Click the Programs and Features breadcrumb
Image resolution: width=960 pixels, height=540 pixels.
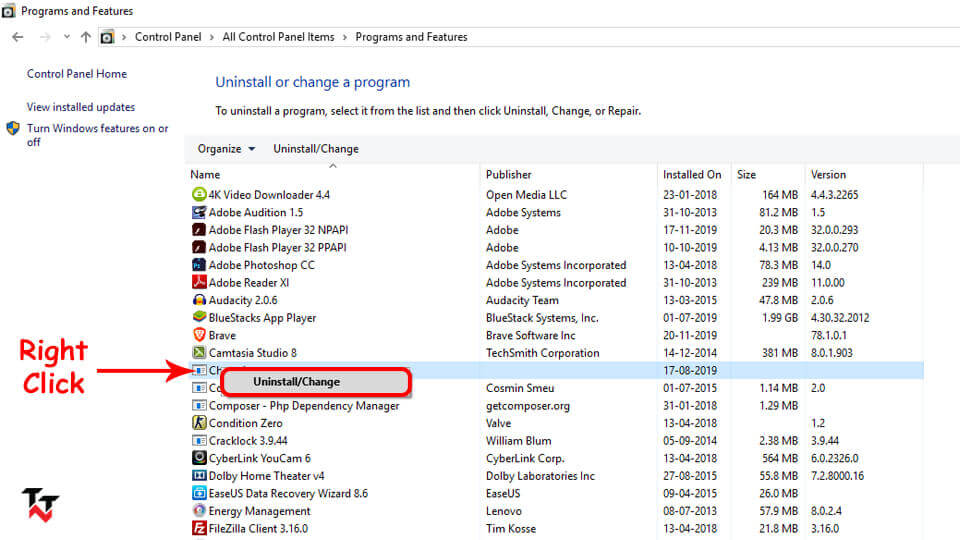point(411,37)
